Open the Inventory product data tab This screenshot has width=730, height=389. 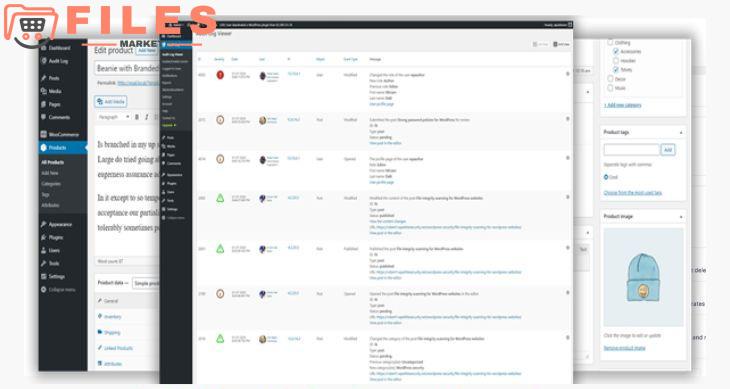110,316
